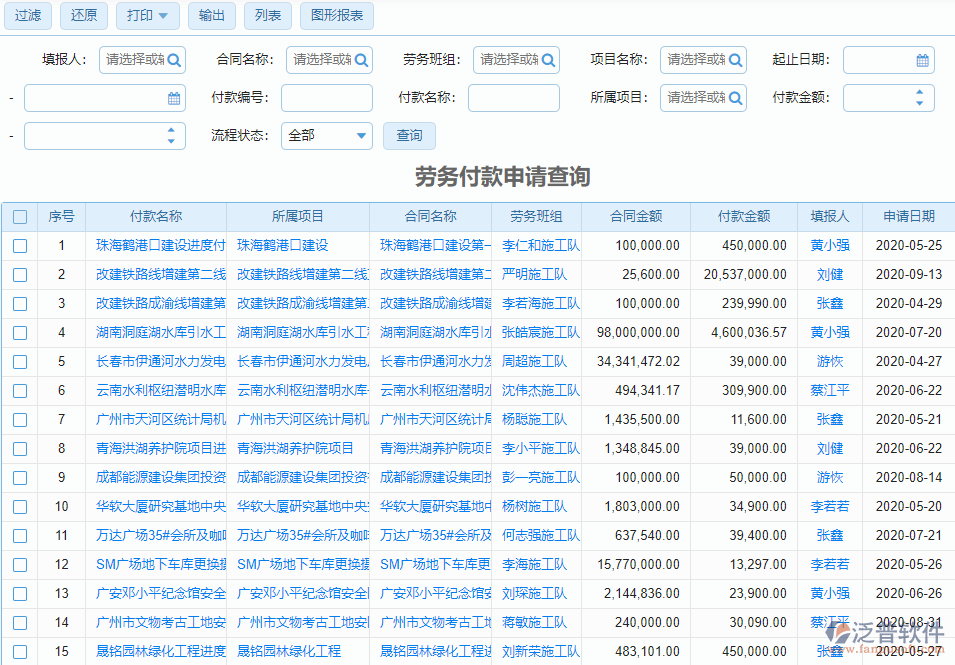Image resolution: width=955 pixels, height=665 pixels.
Task: Expand the 打印 dropdown arrow
Action: (163, 16)
